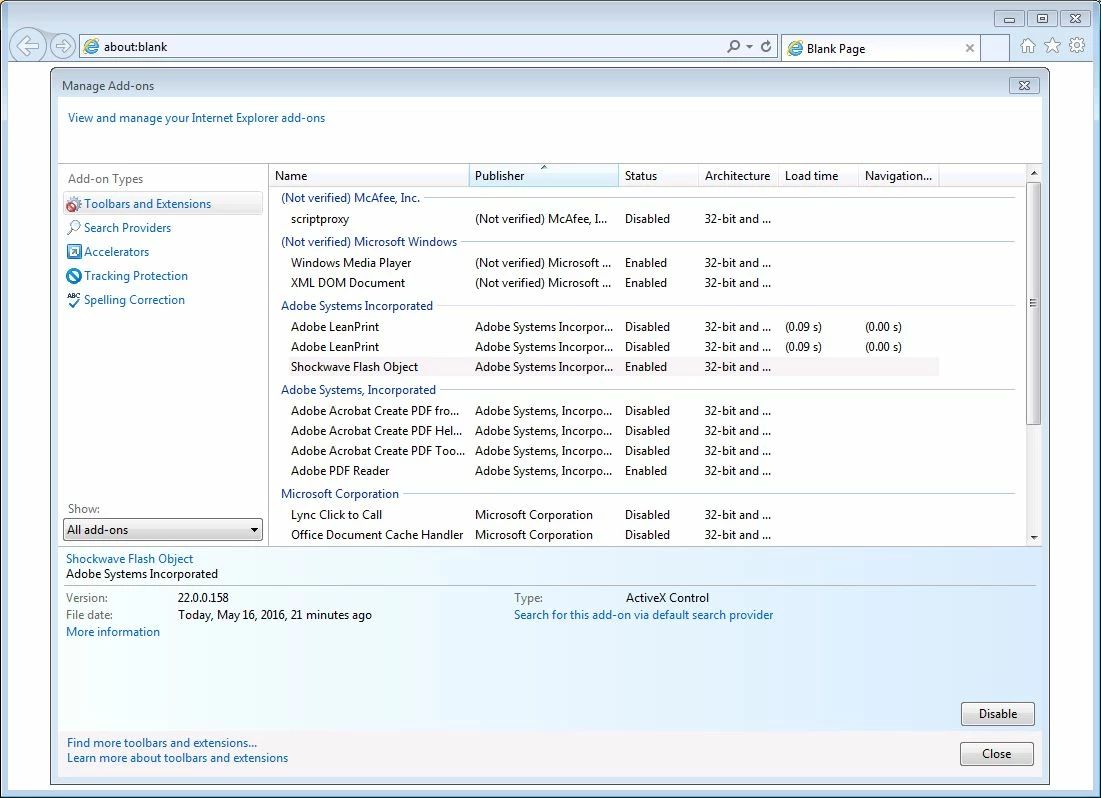The width and height of the screenshot is (1101, 798).
Task: Click the Refresh icon in address bar
Action: tap(766, 46)
